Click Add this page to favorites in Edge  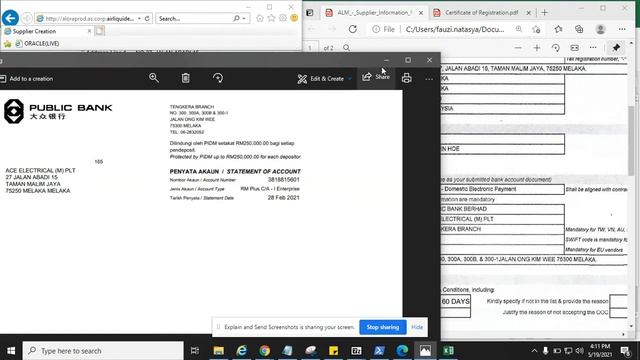[x=536, y=29]
